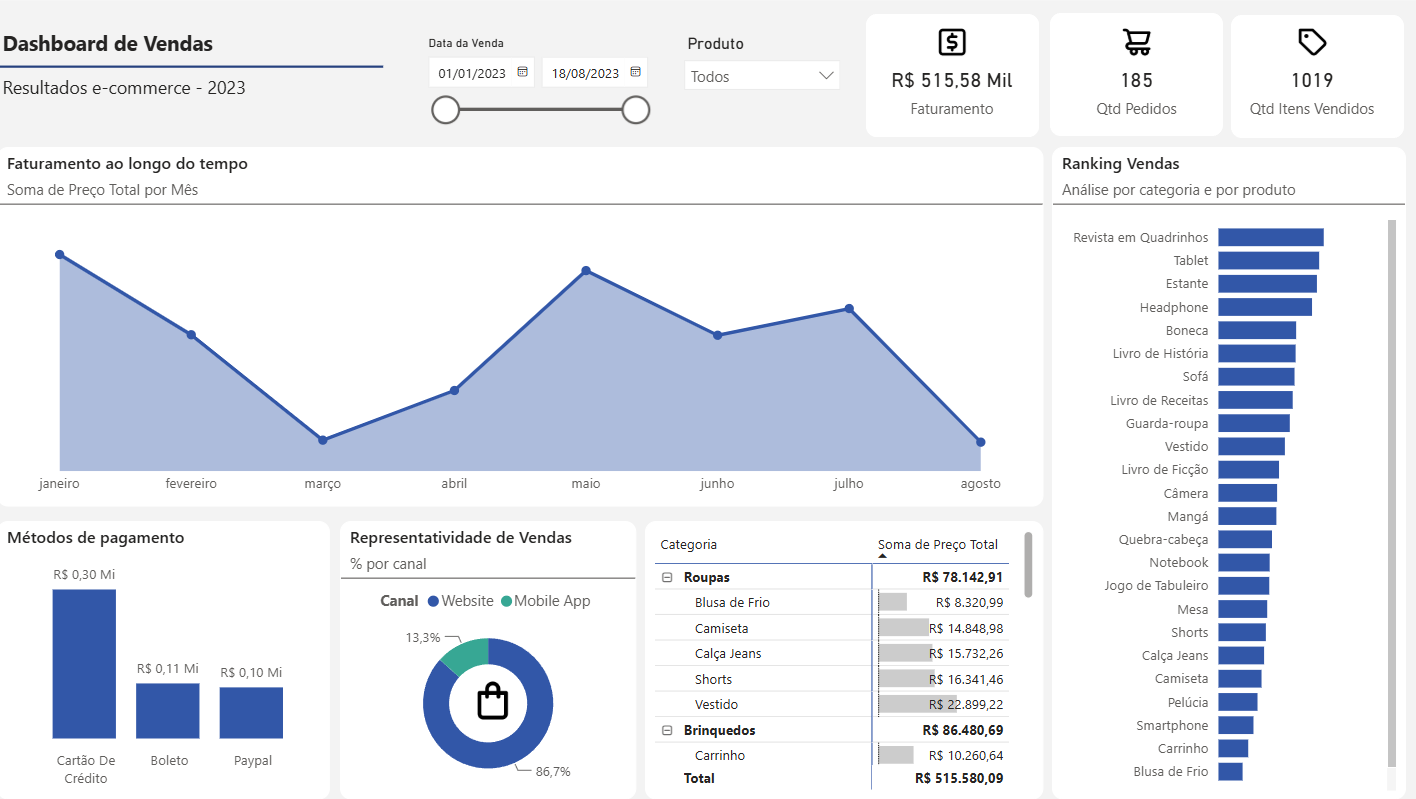The height and width of the screenshot is (799, 1416).
Task: Click the Camiseta table row label
Action: click(722, 629)
